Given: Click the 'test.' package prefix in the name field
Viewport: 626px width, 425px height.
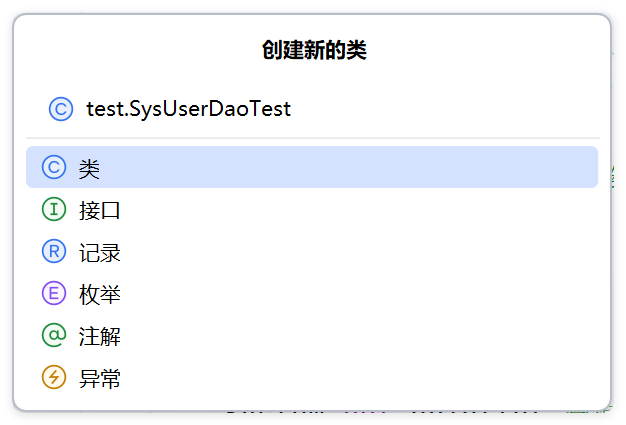Looking at the screenshot, I should tap(107, 109).
